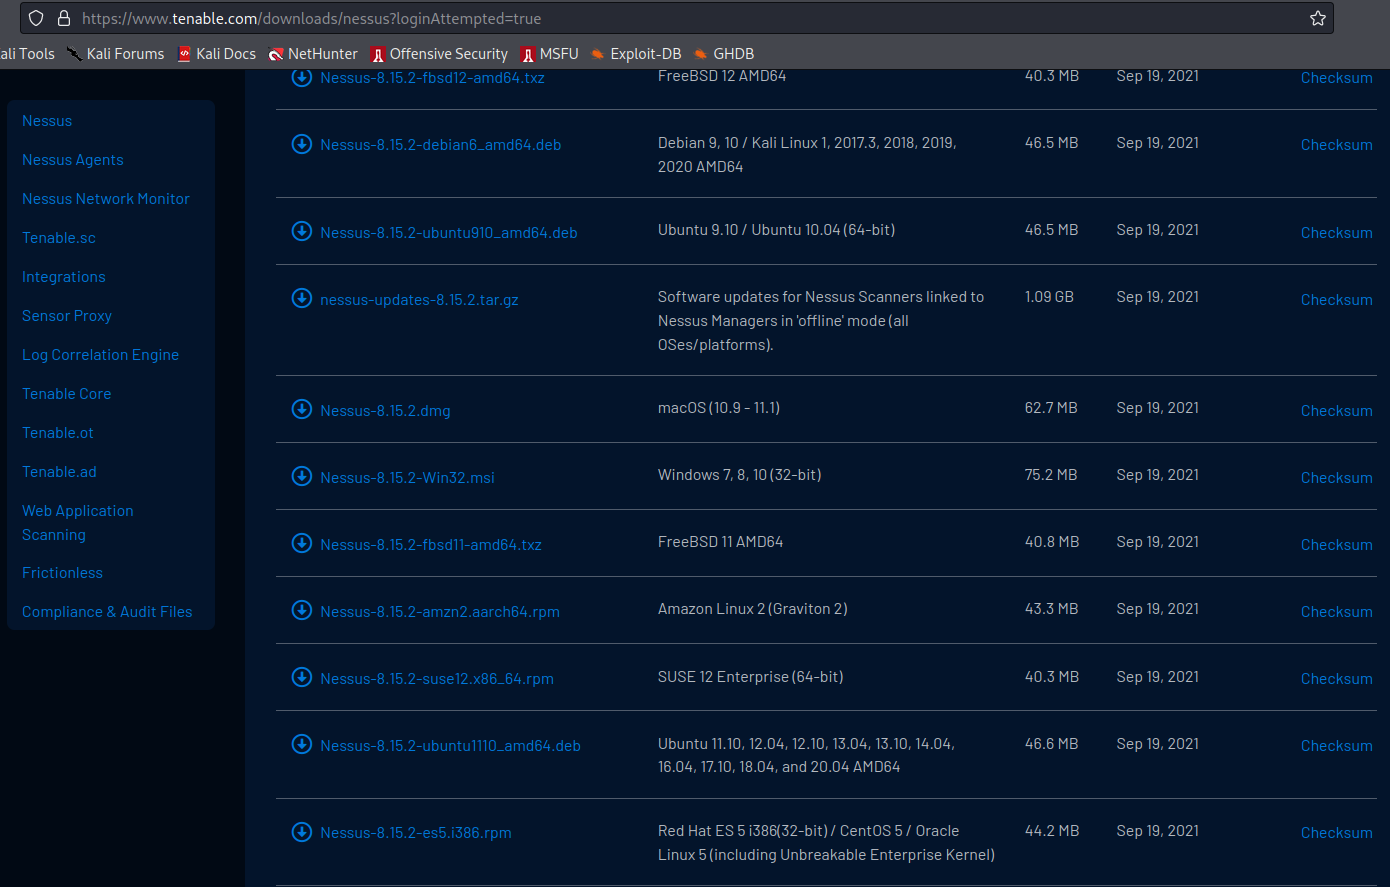
Task: Open Tenable.ot downloads
Action: [58, 433]
